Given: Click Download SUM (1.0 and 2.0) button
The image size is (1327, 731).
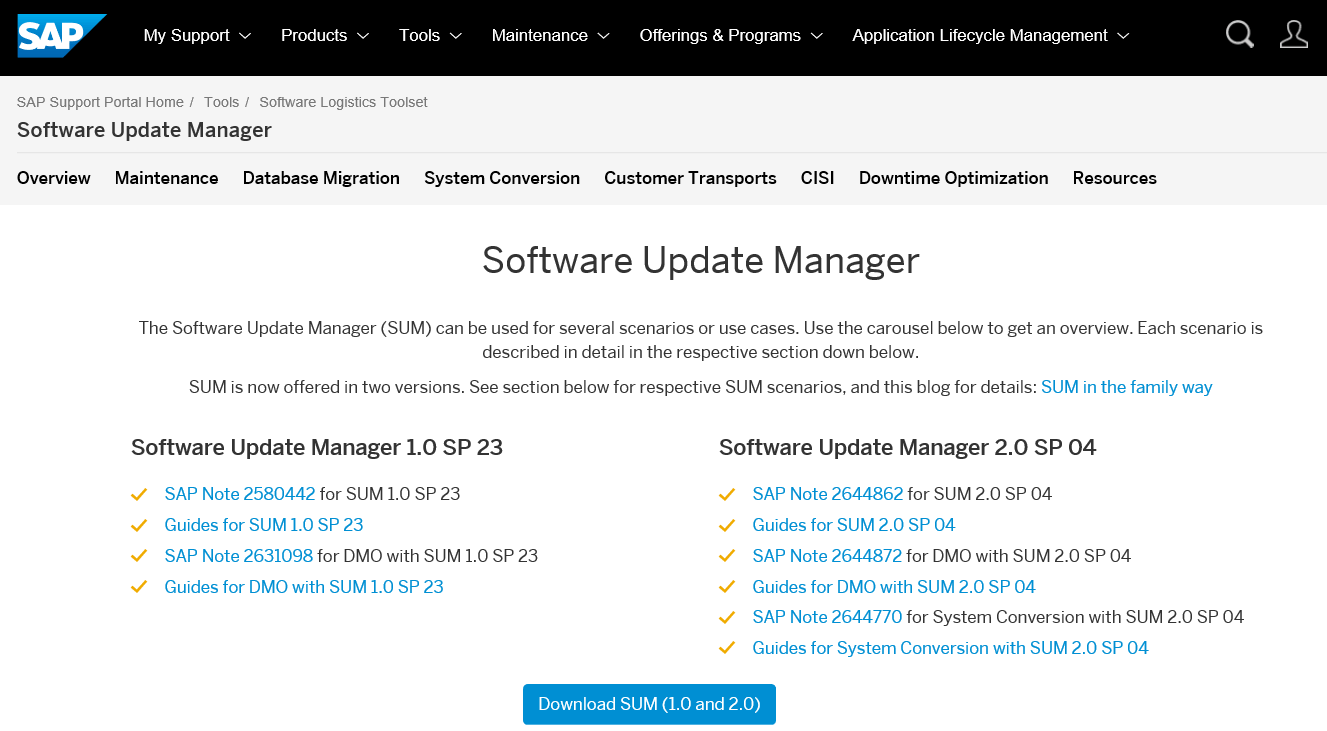Looking at the screenshot, I should coord(649,704).
